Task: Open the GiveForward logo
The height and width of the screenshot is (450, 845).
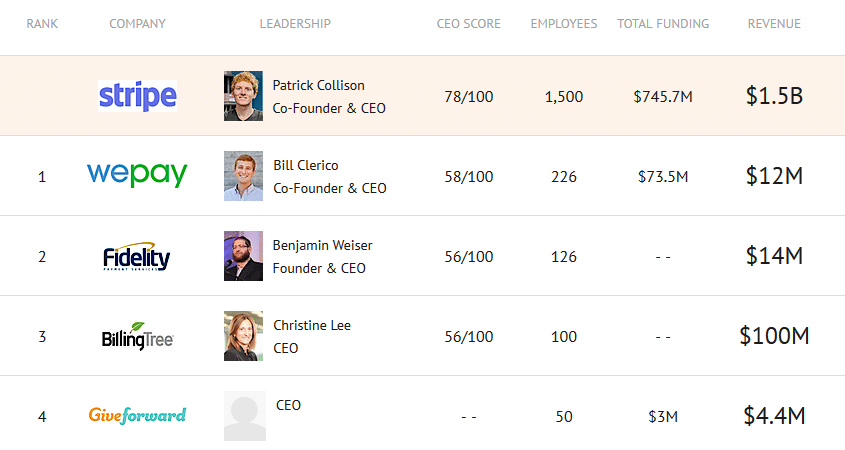Action: pyautogui.click(x=137, y=414)
